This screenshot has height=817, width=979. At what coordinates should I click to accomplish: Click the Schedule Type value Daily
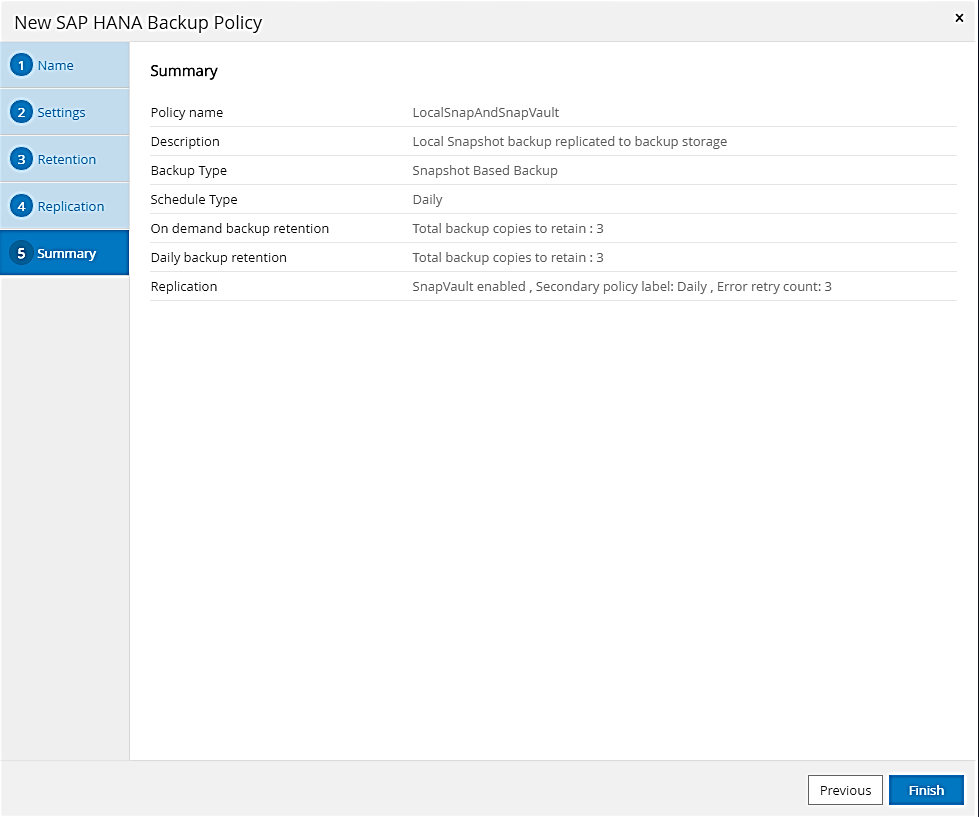(428, 200)
